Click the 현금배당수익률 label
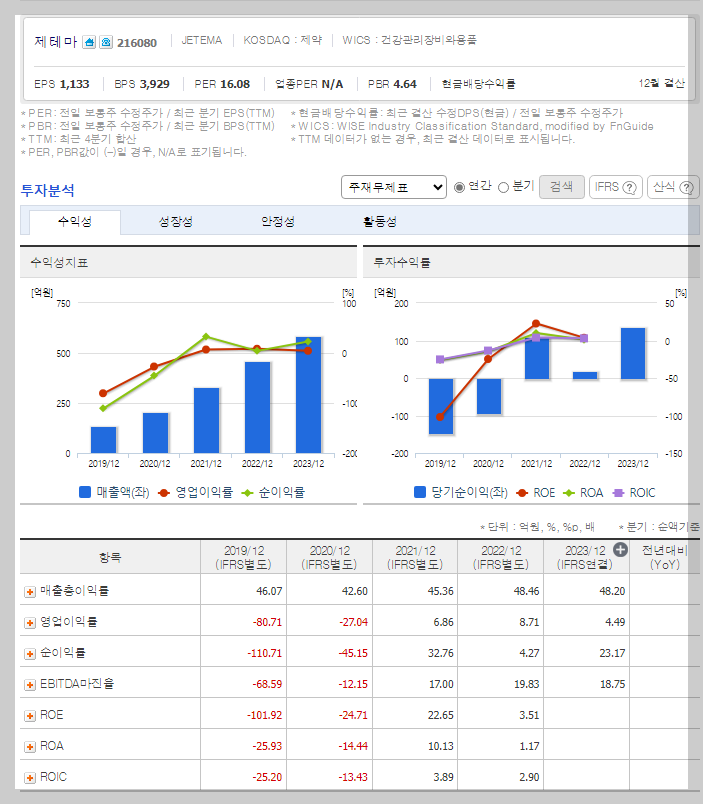 pos(478,84)
